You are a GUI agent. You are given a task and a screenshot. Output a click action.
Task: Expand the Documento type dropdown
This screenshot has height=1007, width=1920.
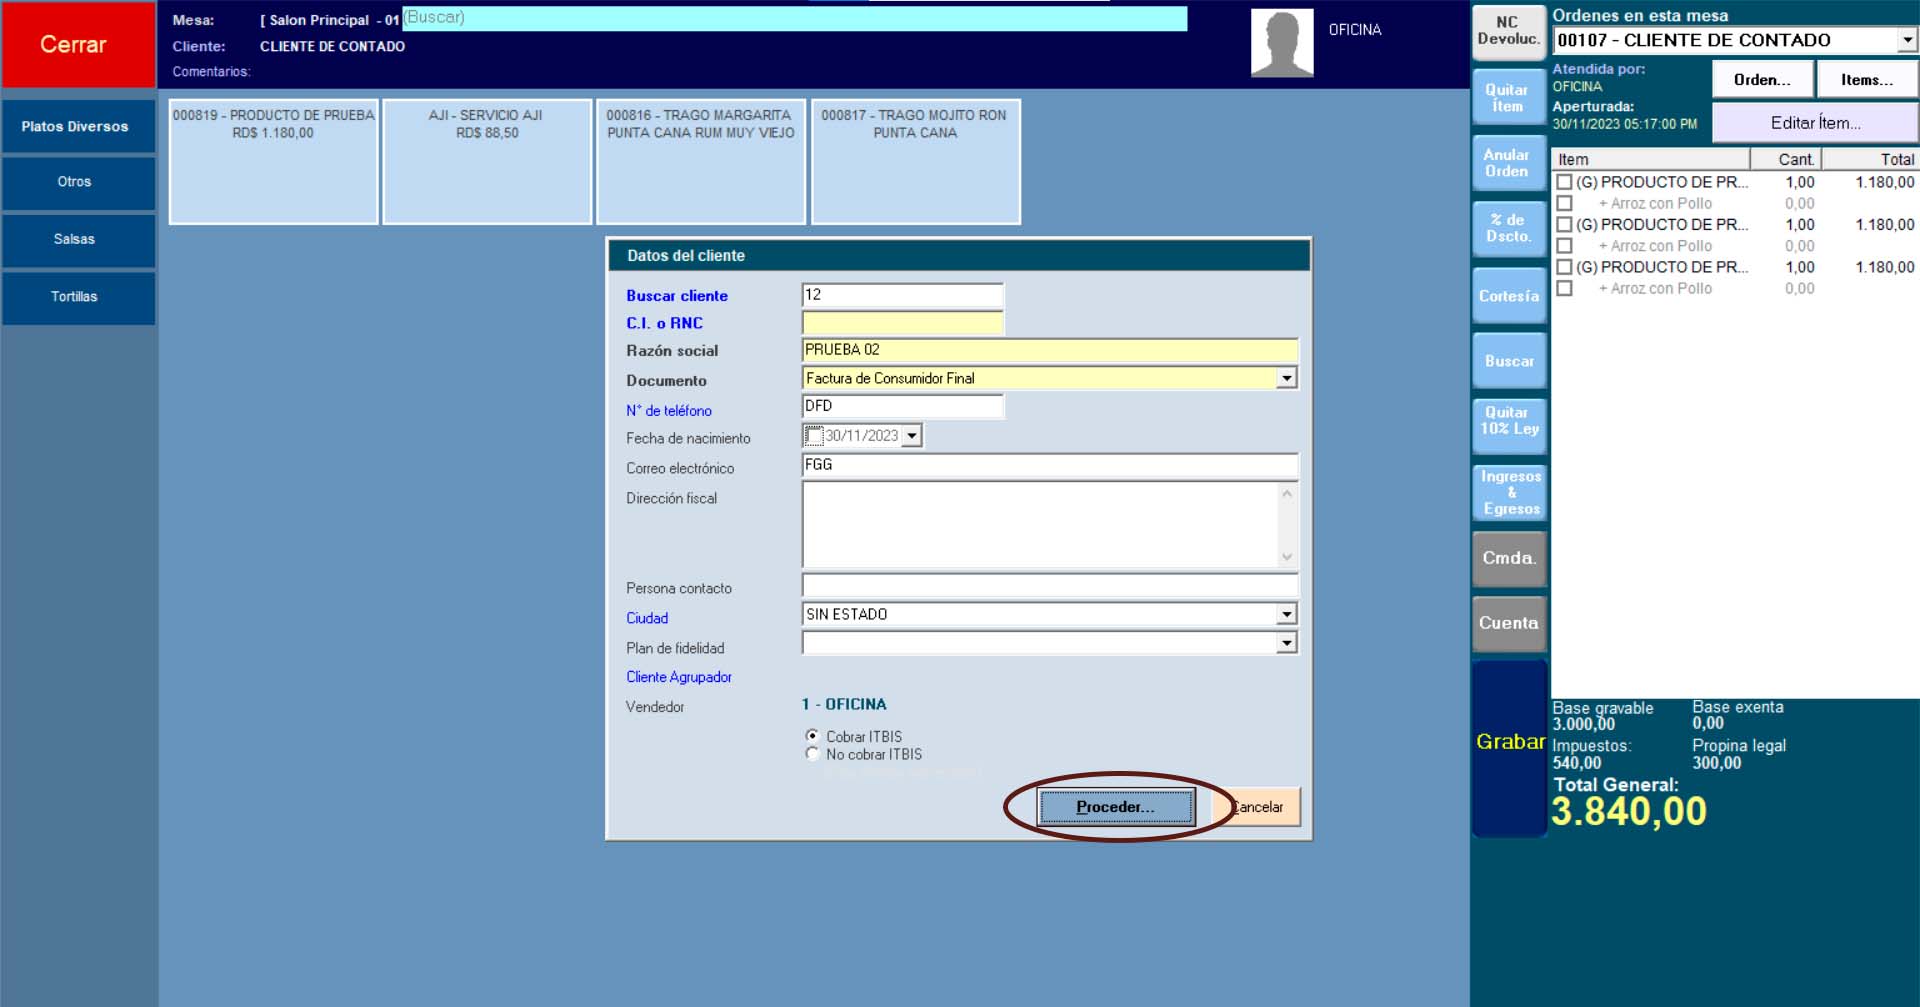point(1286,378)
